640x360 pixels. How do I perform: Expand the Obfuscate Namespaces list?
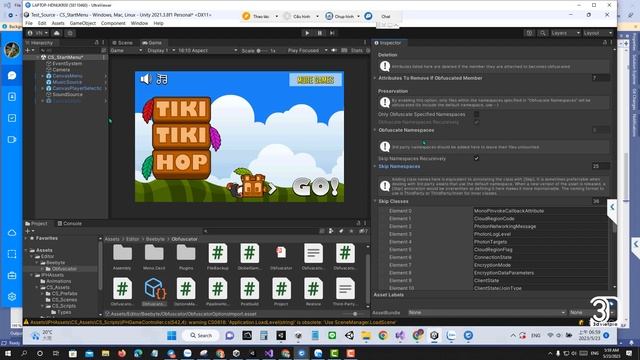point(375,130)
